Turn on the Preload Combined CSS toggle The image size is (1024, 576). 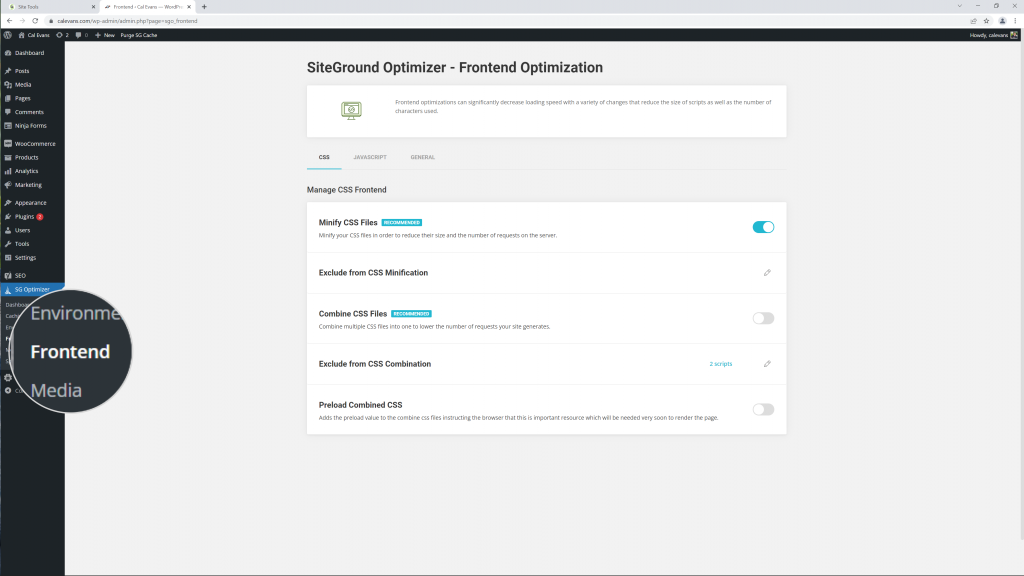tap(763, 409)
